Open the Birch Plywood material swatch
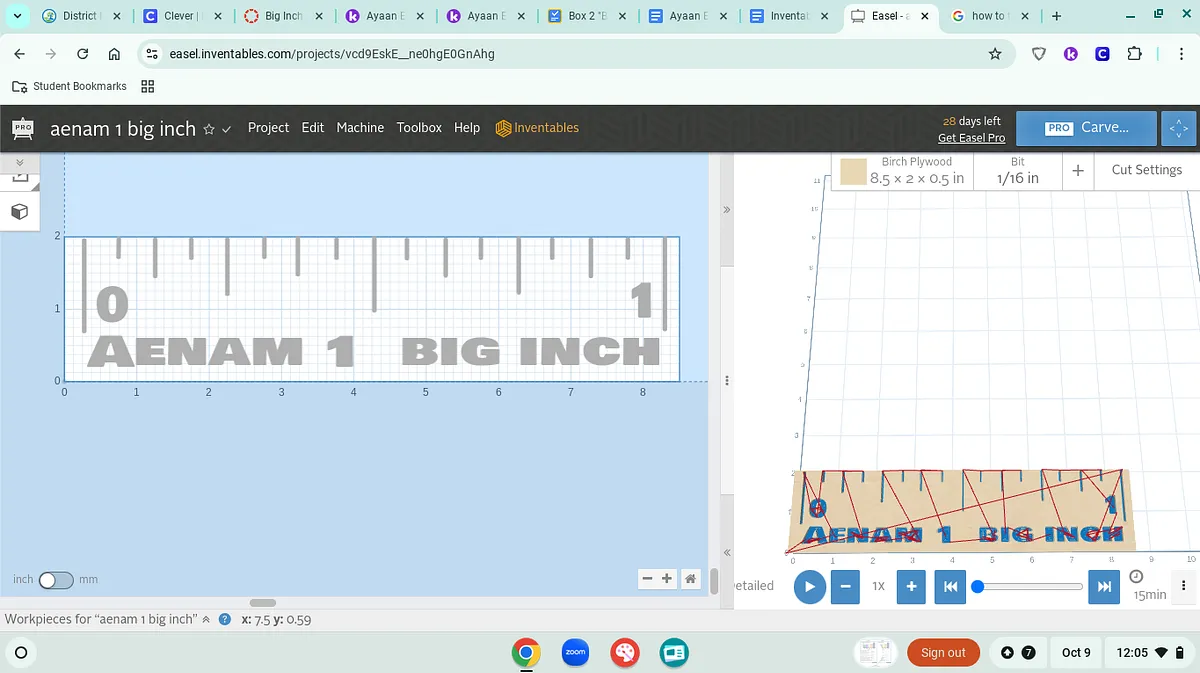The width and height of the screenshot is (1200, 673). click(x=853, y=171)
